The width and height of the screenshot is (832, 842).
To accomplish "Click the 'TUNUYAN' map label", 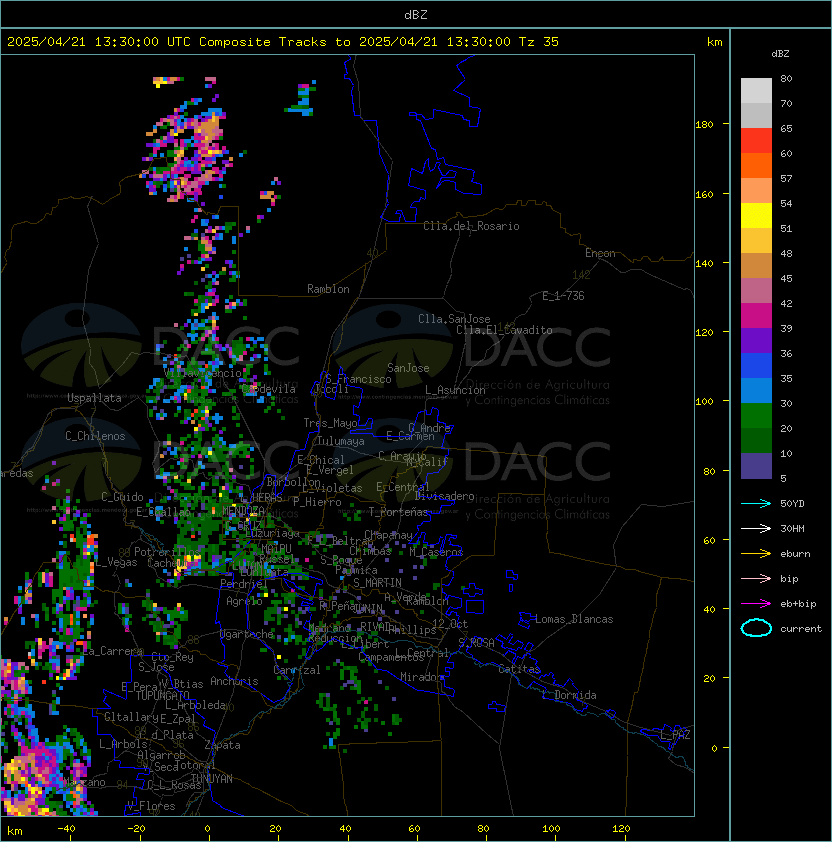I will (212, 779).
